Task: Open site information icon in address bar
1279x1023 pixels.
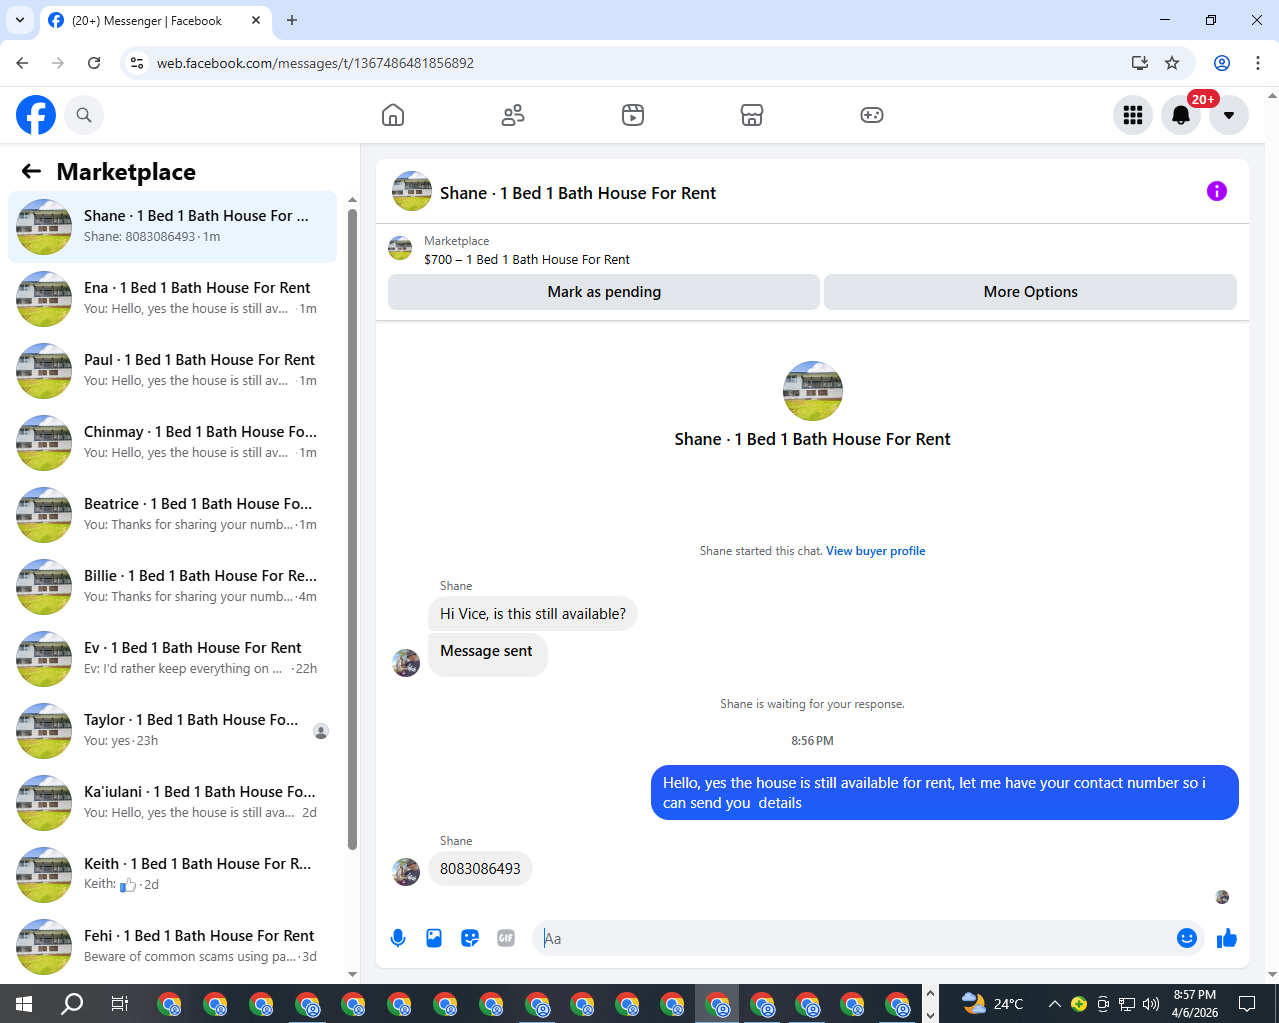Action: click(x=138, y=63)
